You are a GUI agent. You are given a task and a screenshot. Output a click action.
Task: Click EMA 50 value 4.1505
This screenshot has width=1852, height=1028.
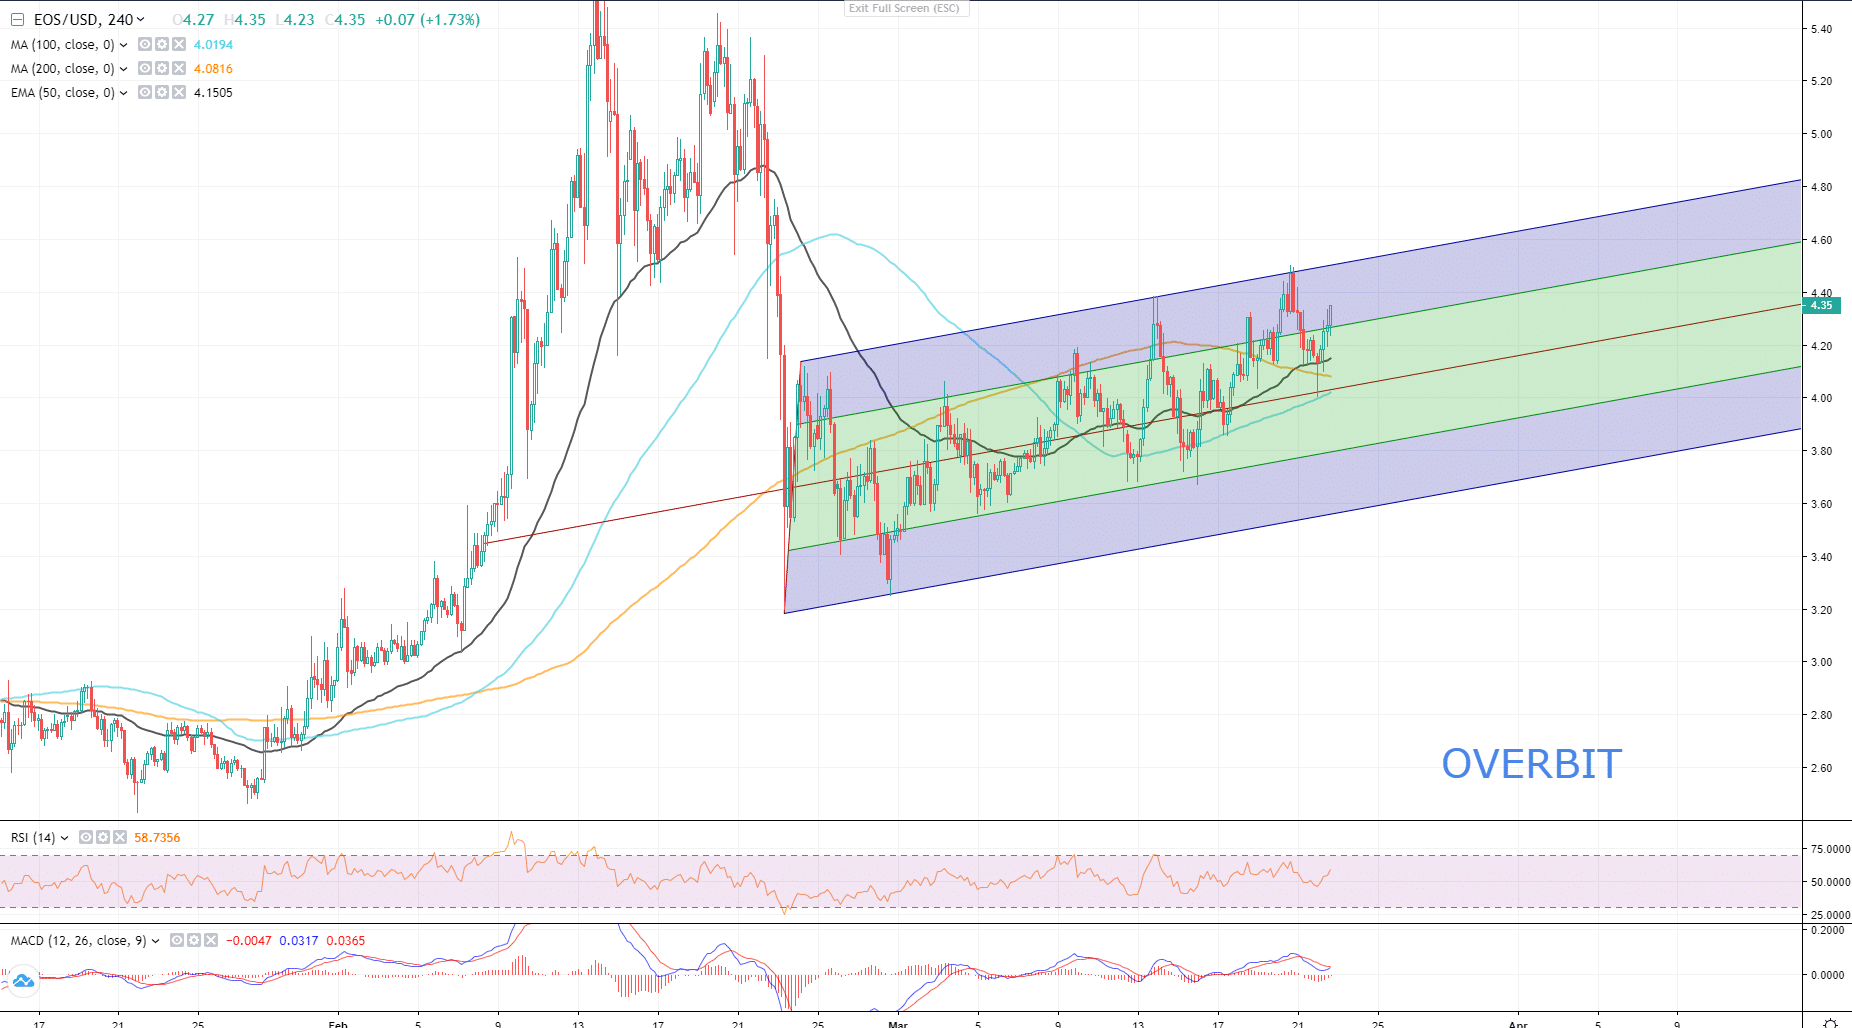tap(213, 93)
